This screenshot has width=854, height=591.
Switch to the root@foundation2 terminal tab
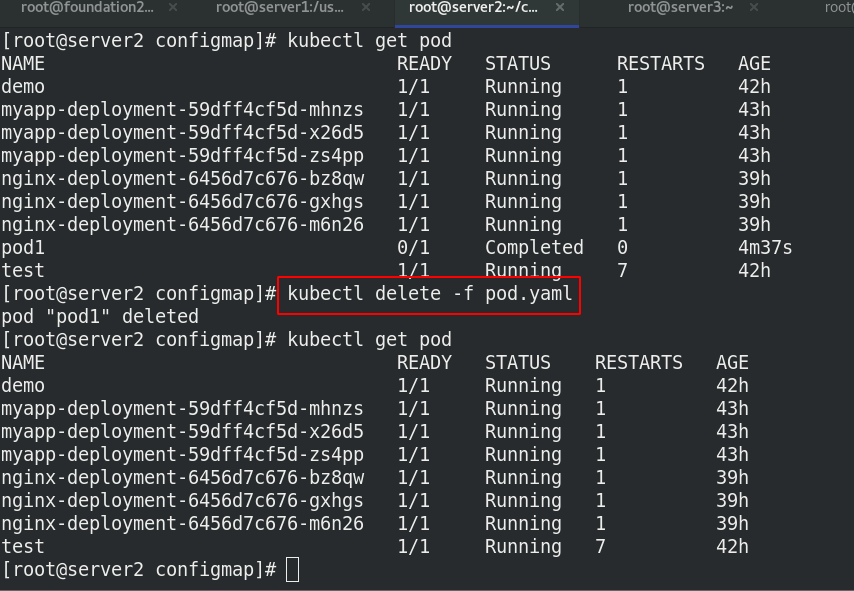[87, 8]
